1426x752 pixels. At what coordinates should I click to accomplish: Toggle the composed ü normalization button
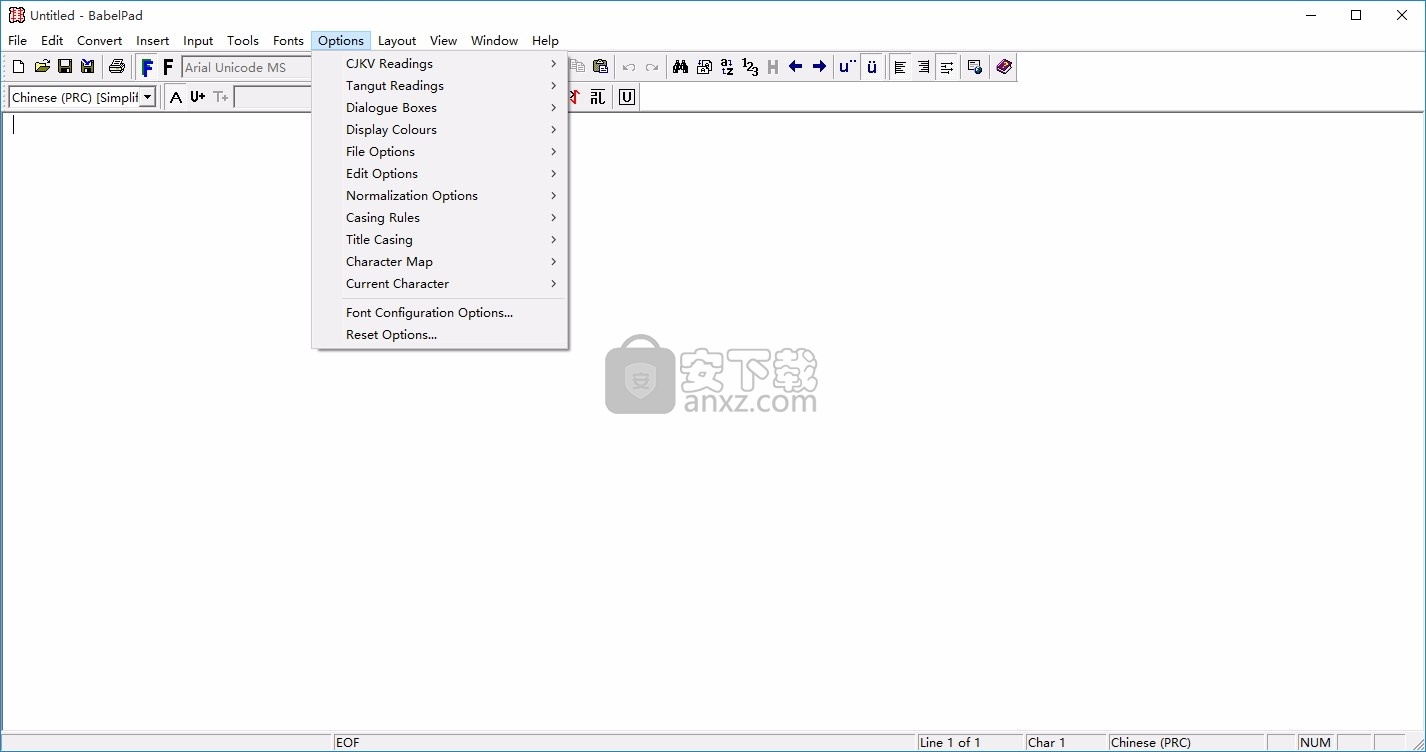871,67
